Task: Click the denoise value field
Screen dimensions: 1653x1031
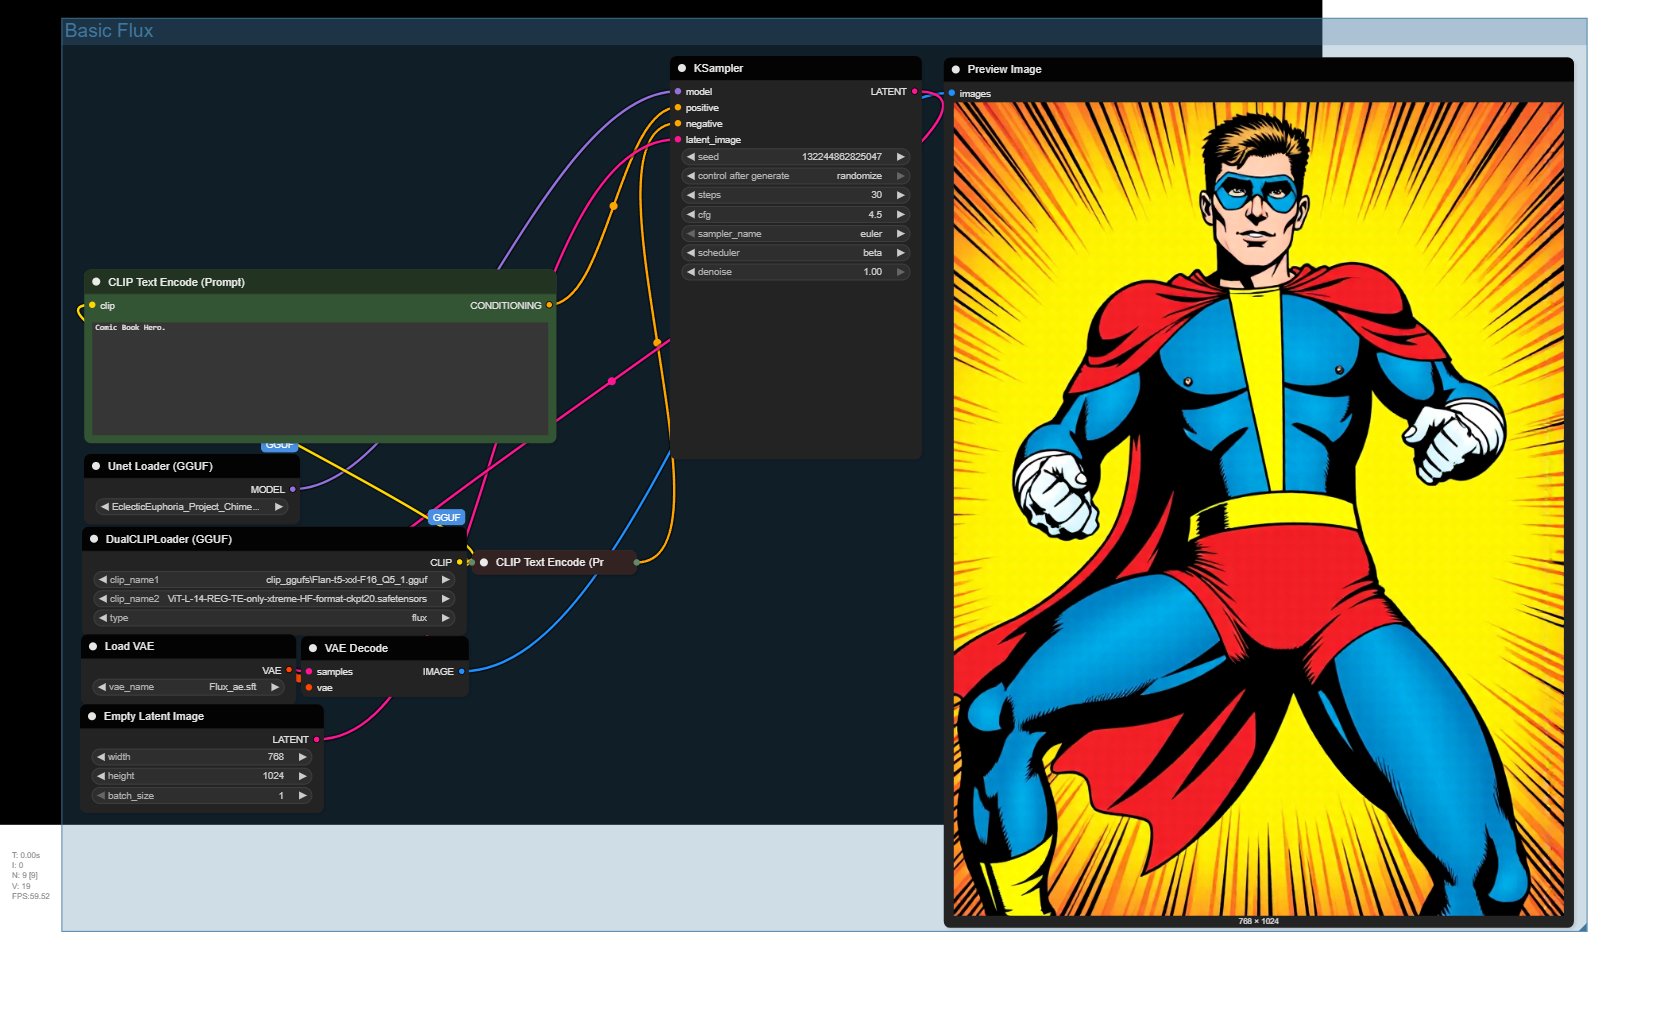Action: (x=795, y=272)
